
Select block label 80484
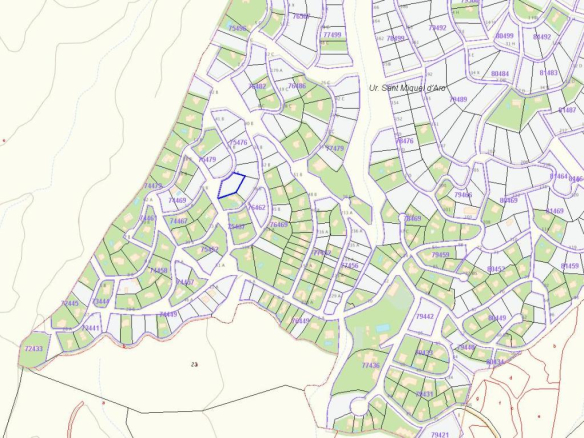coord(500,74)
